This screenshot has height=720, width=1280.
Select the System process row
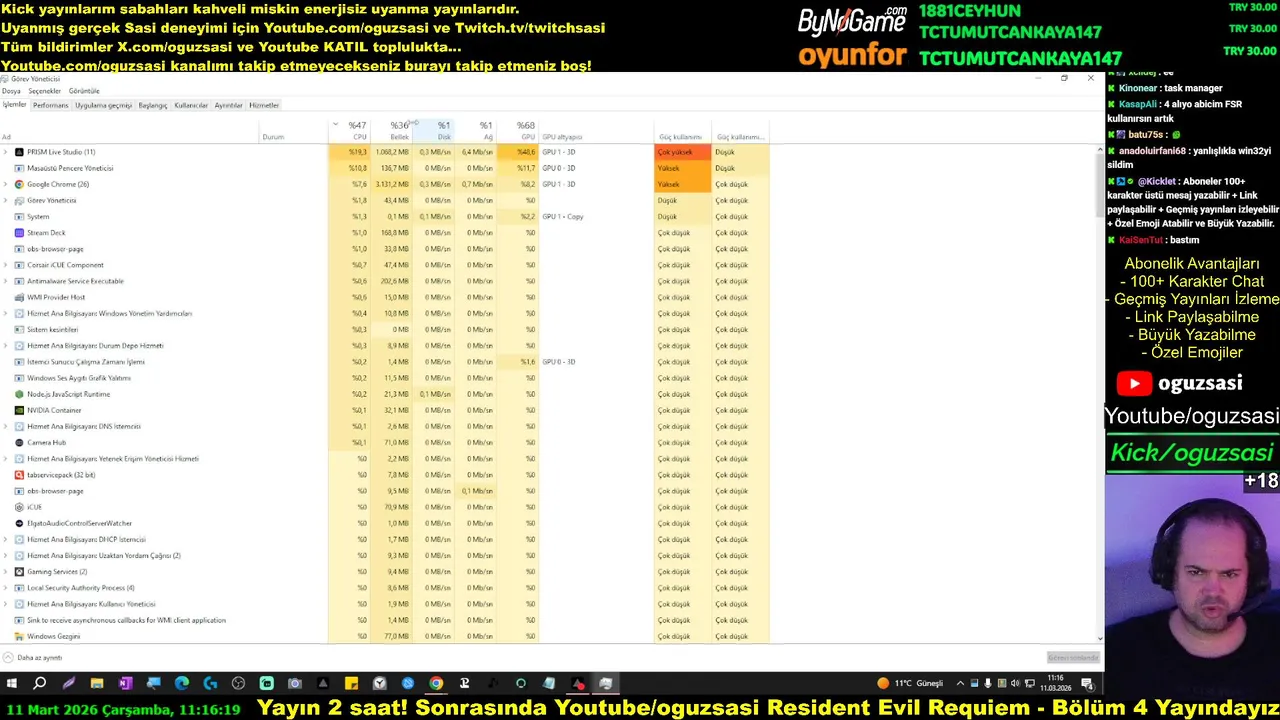385,216
